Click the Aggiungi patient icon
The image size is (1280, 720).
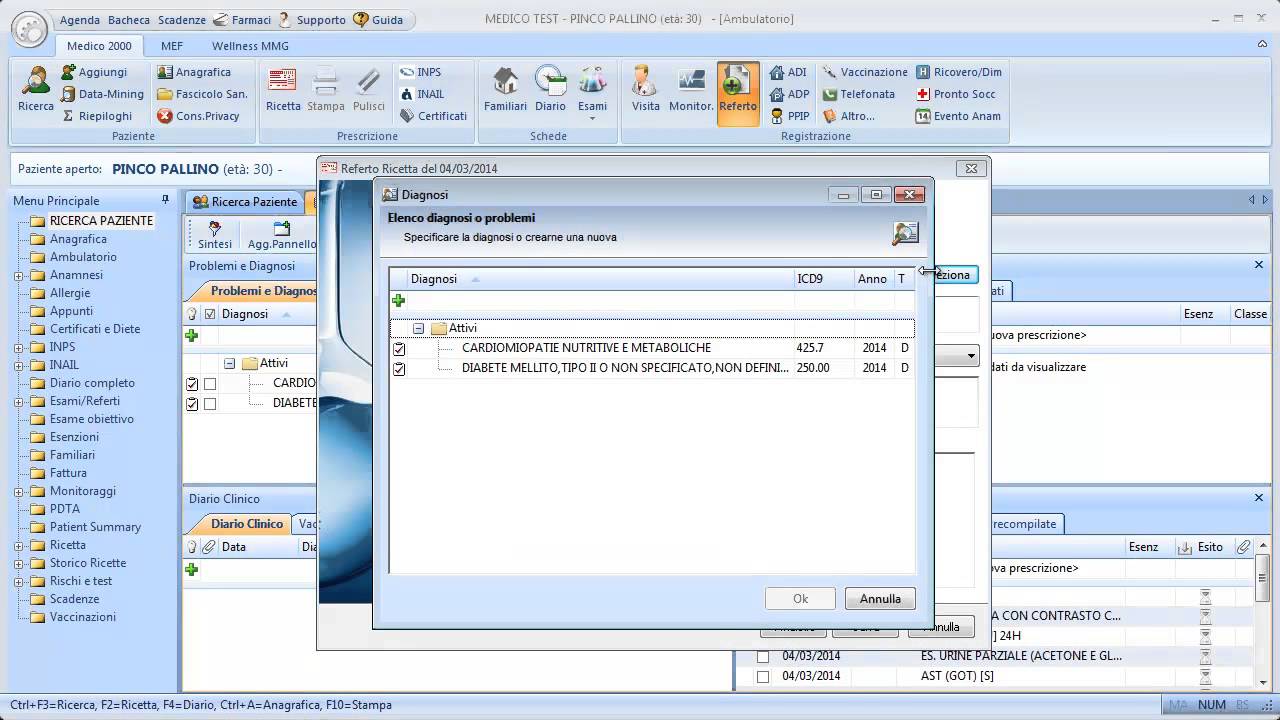coord(94,72)
